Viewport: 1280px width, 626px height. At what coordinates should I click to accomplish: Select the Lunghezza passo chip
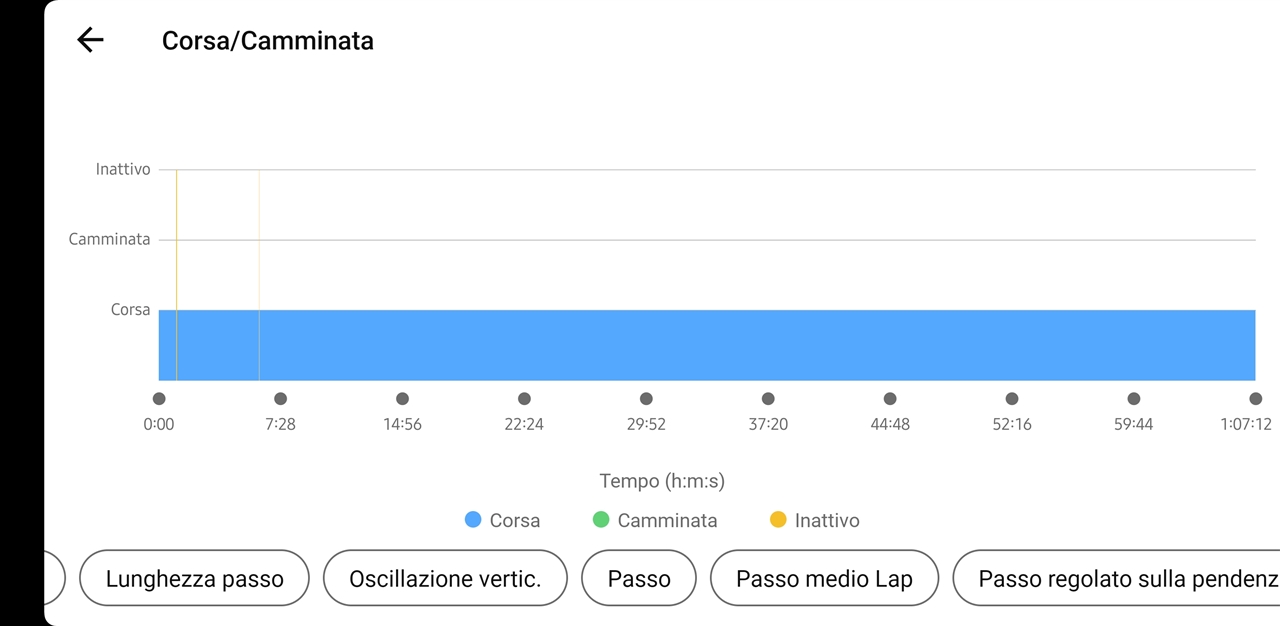[194, 578]
